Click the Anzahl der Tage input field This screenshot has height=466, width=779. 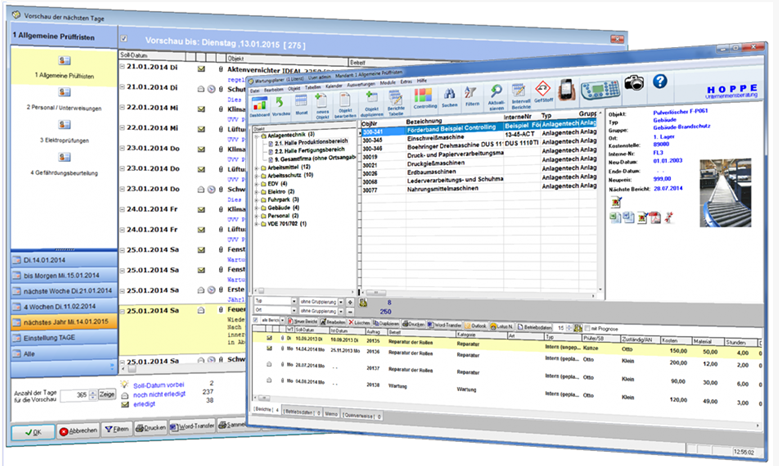tap(74, 395)
